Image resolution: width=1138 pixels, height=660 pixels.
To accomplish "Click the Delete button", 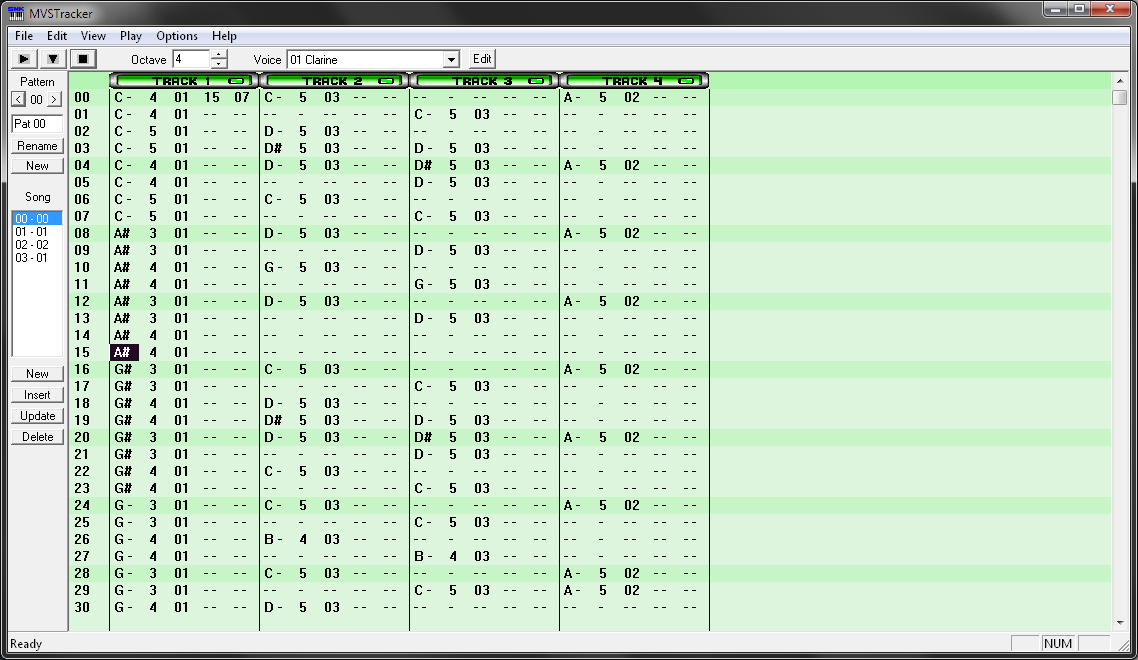I will point(37,437).
